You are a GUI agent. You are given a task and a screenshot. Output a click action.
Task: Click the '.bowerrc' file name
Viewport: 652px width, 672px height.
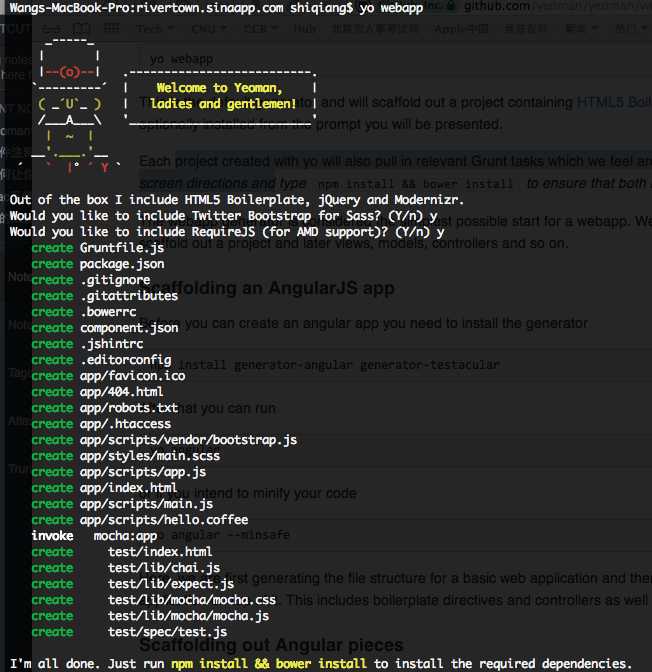(108, 312)
